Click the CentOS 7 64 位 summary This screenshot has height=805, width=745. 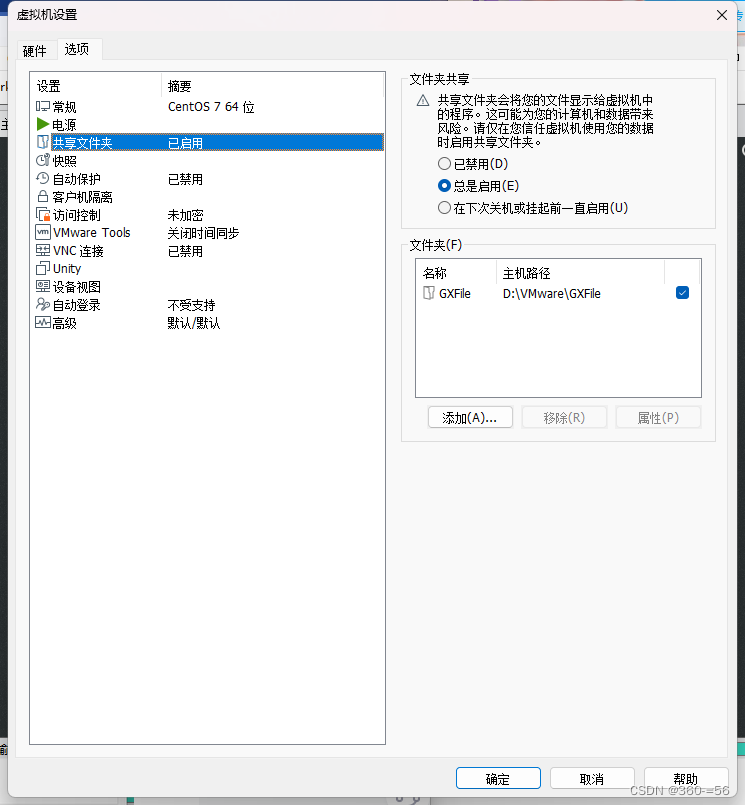211,107
